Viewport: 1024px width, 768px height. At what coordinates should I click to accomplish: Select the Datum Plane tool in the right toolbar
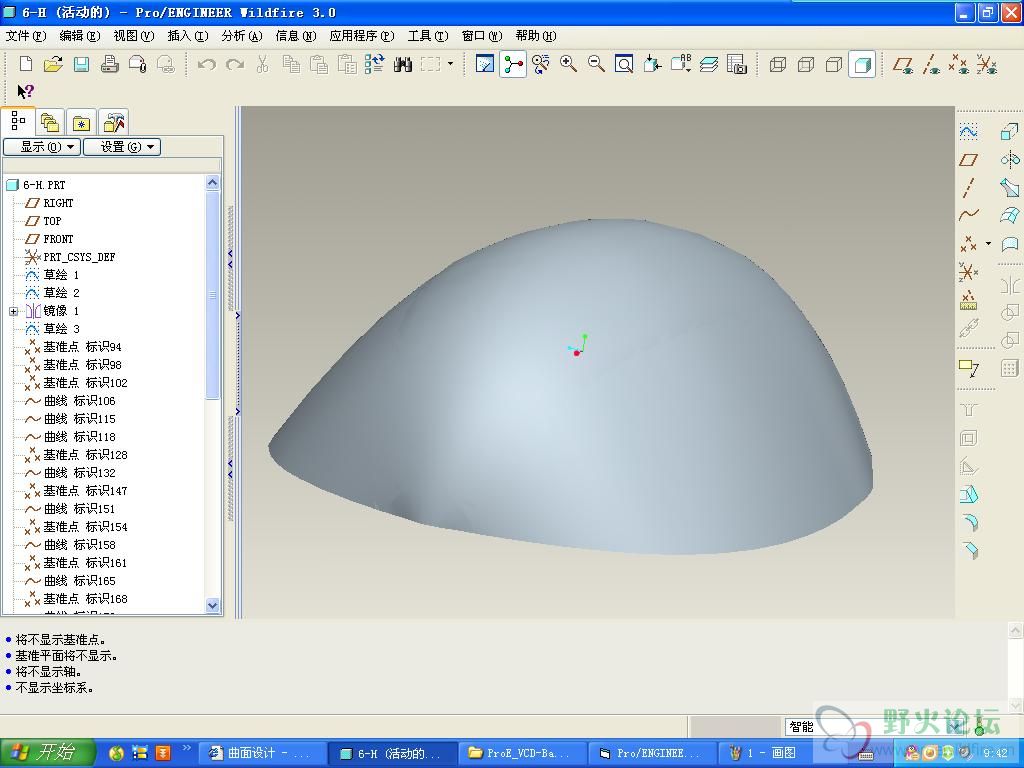(x=968, y=159)
